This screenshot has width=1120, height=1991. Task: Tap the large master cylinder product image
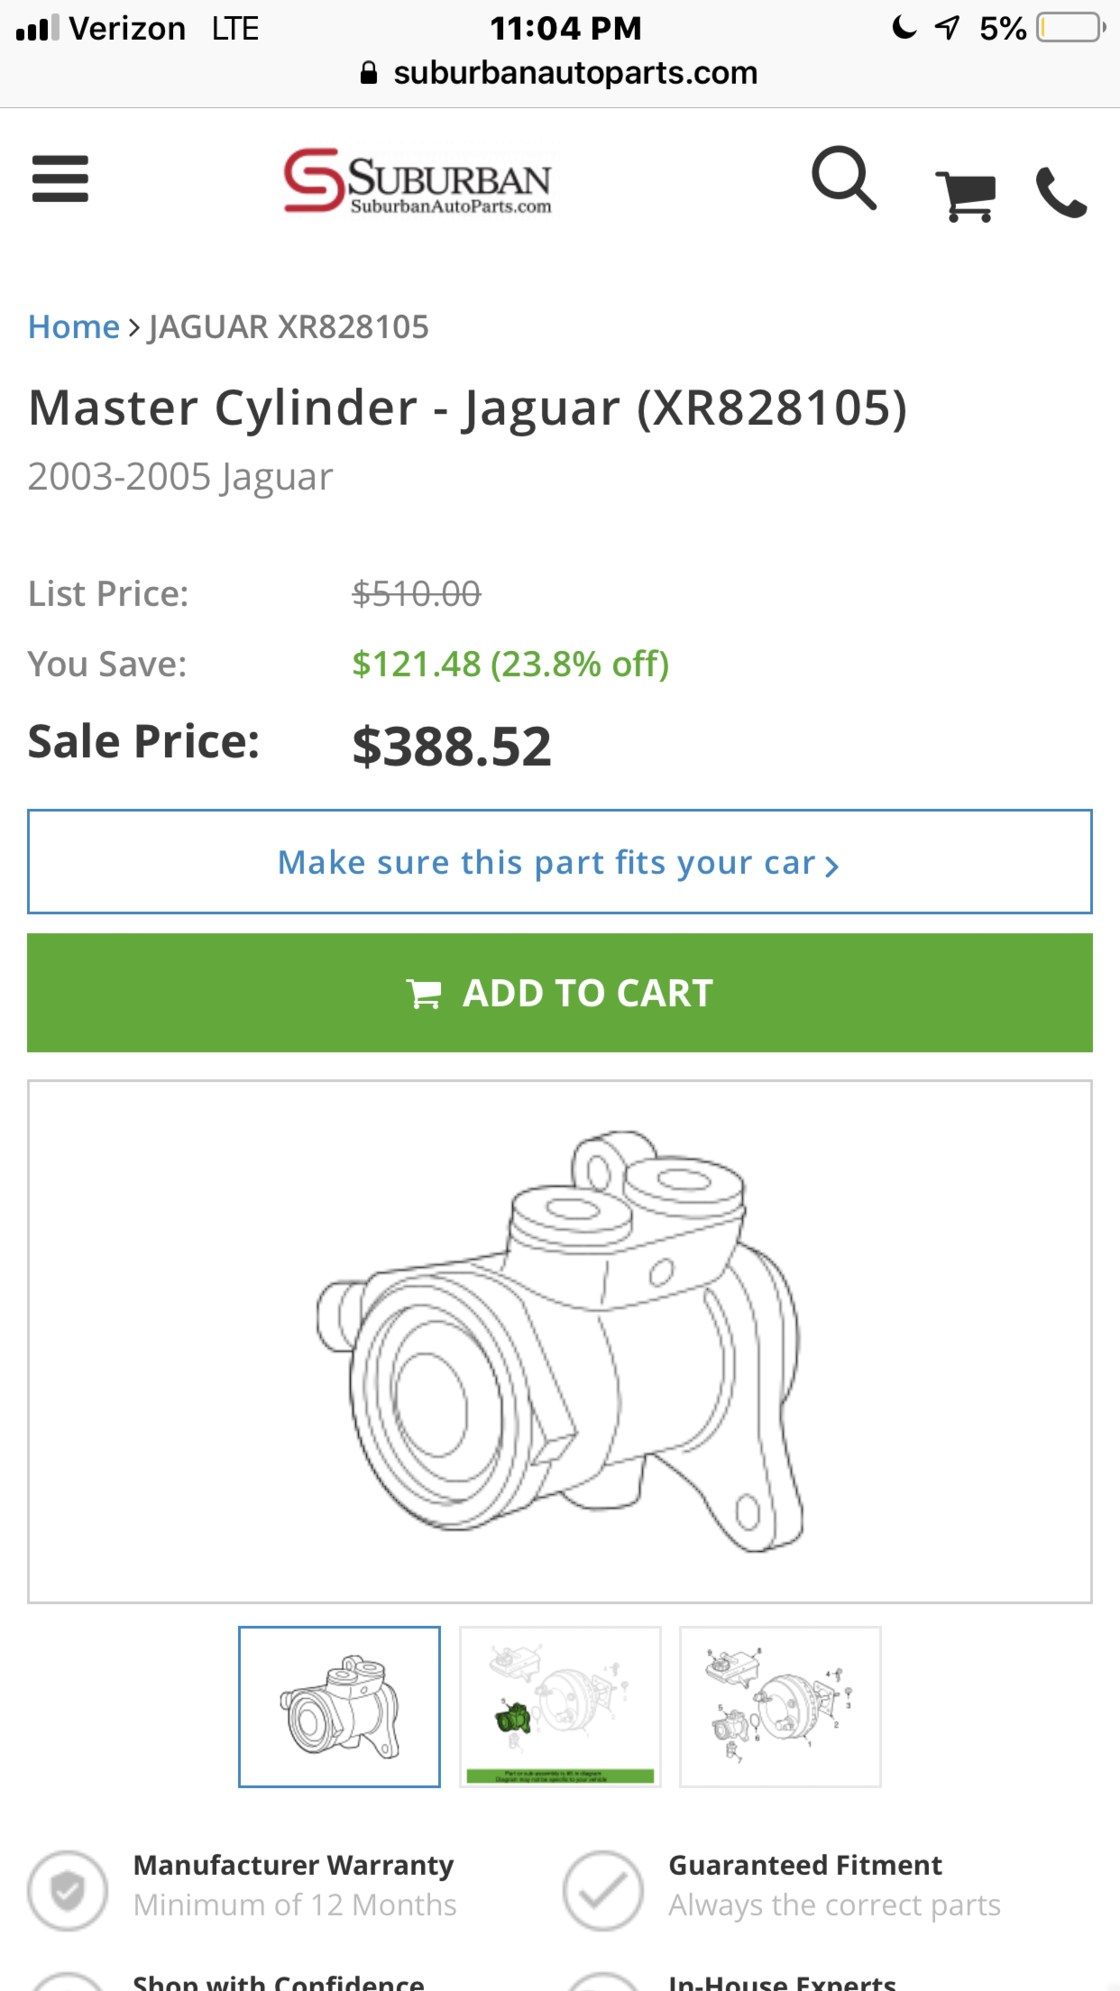[x=559, y=1341]
